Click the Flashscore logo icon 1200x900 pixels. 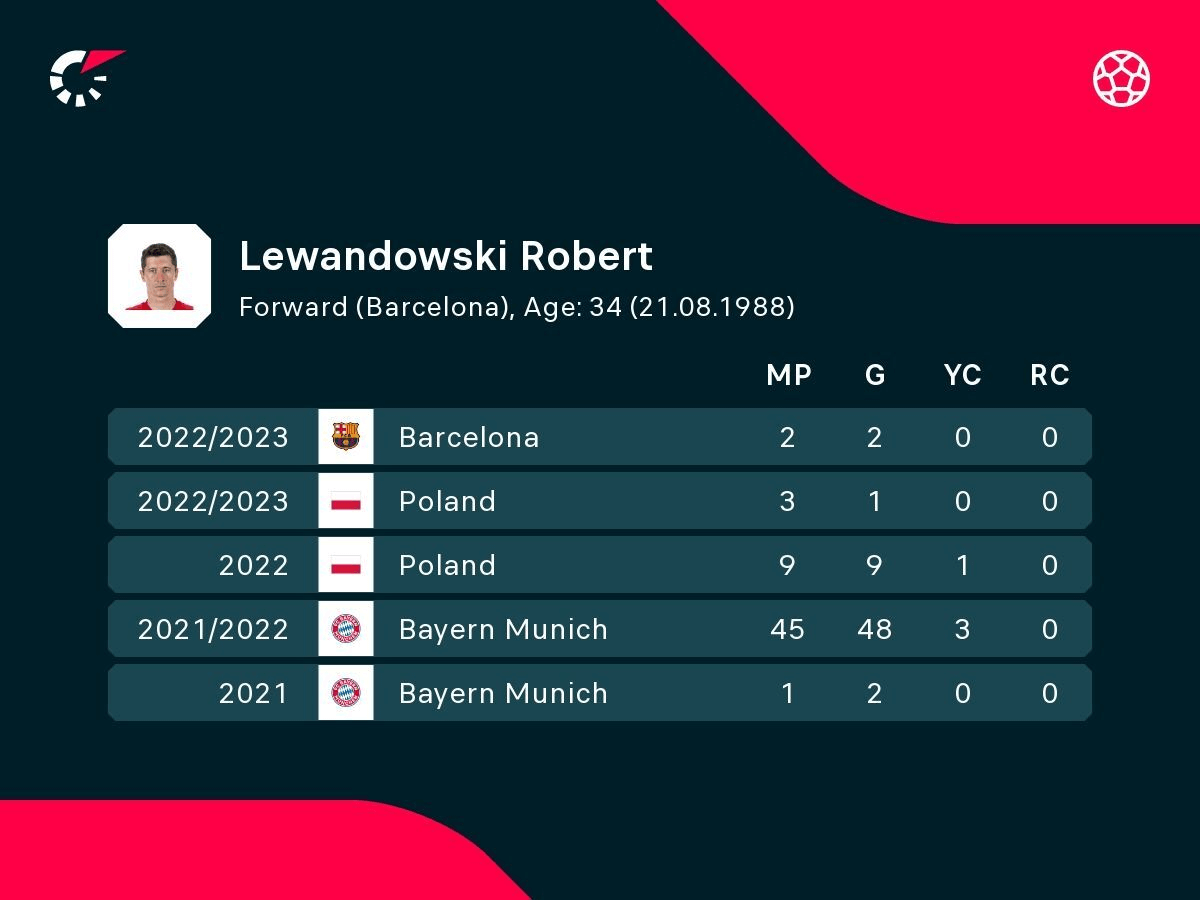coord(86,77)
